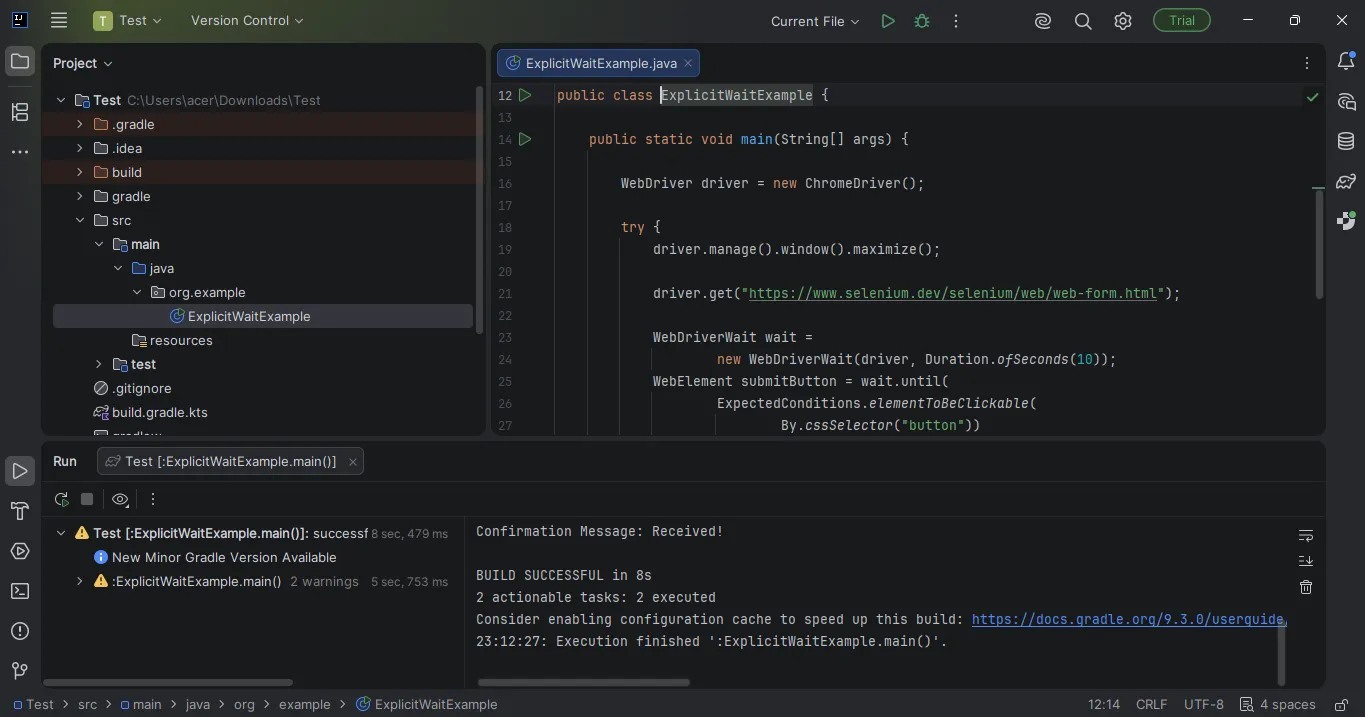1365x717 pixels.
Task: Start debugging with the bug icon
Action: click(x=922, y=21)
